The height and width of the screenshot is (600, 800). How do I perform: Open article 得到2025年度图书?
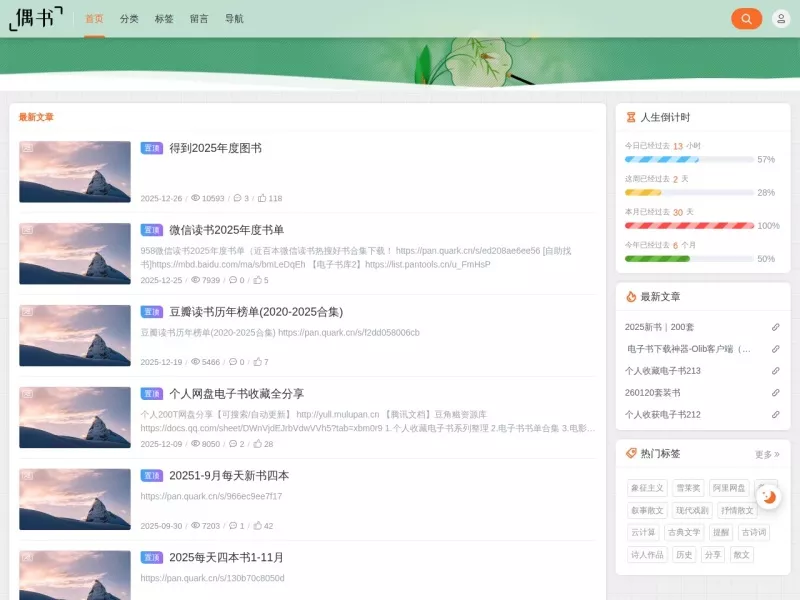tap(215, 148)
